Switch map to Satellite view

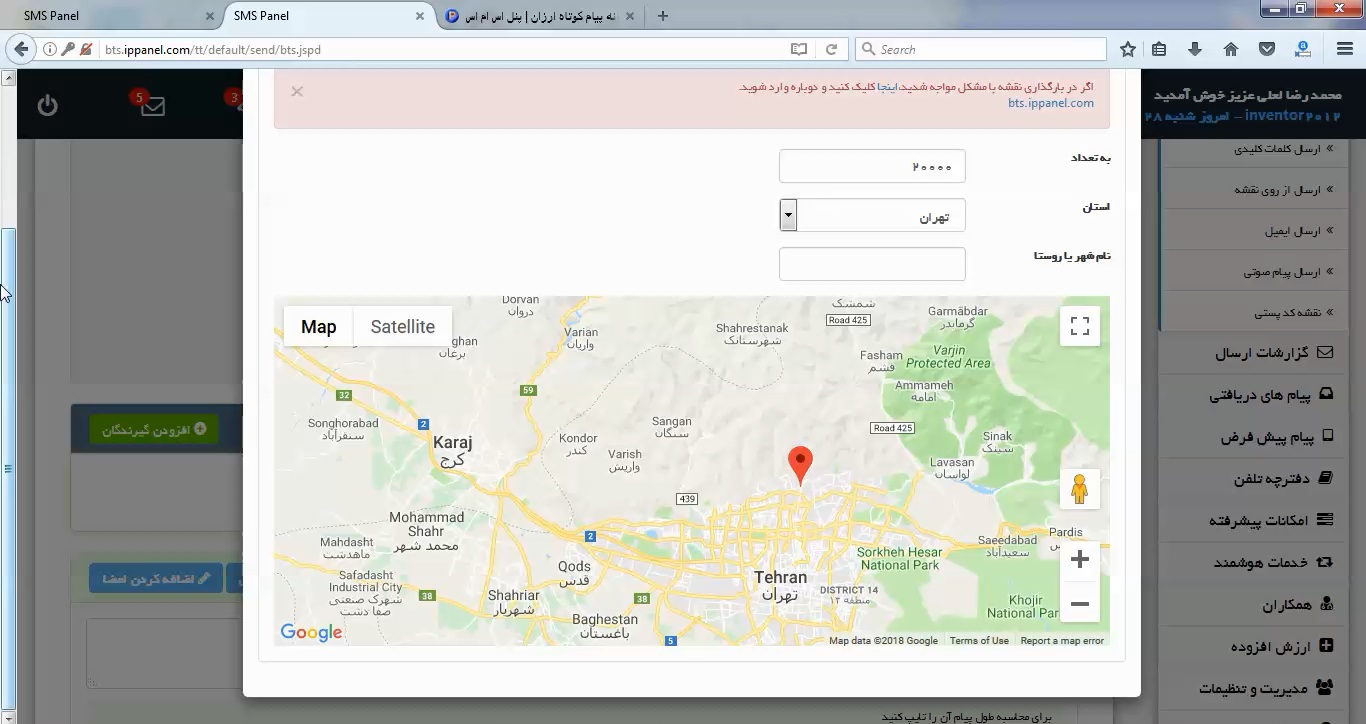click(402, 327)
